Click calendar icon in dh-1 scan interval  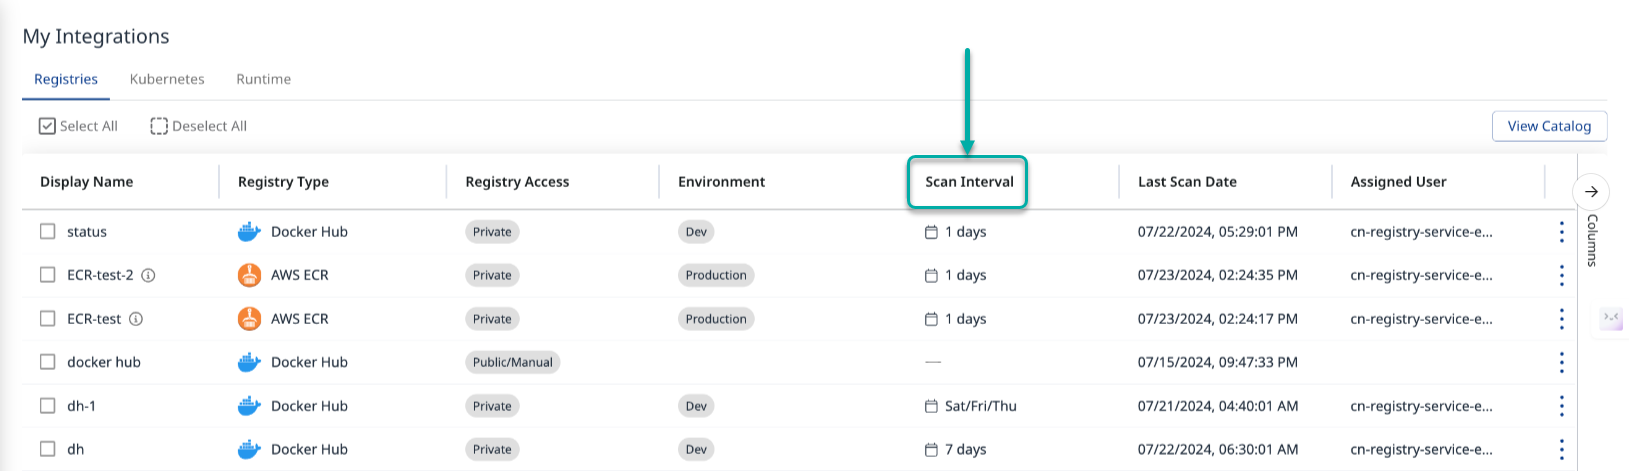point(931,406)
